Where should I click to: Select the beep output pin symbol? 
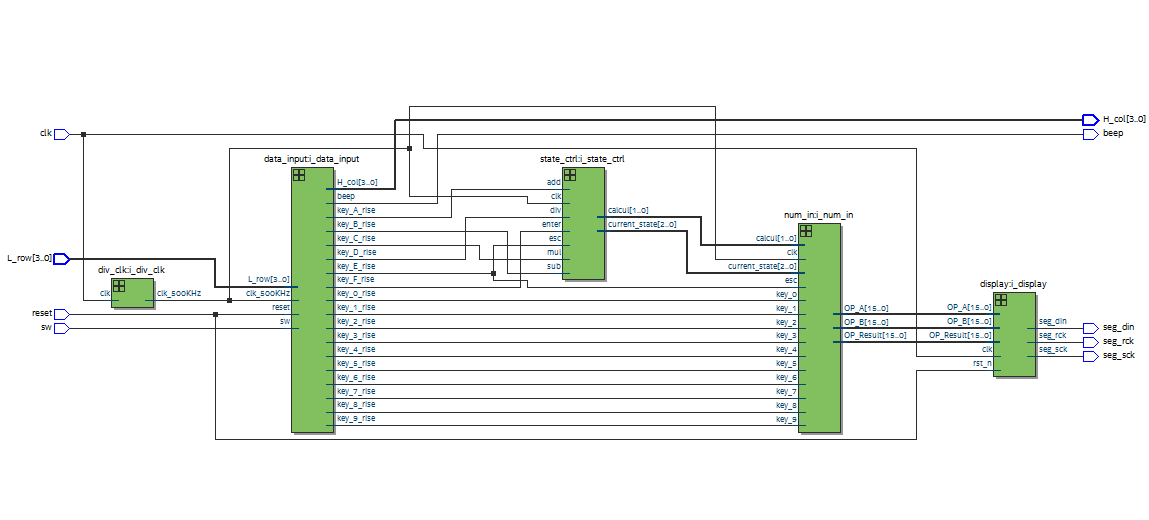(1090, 134)
